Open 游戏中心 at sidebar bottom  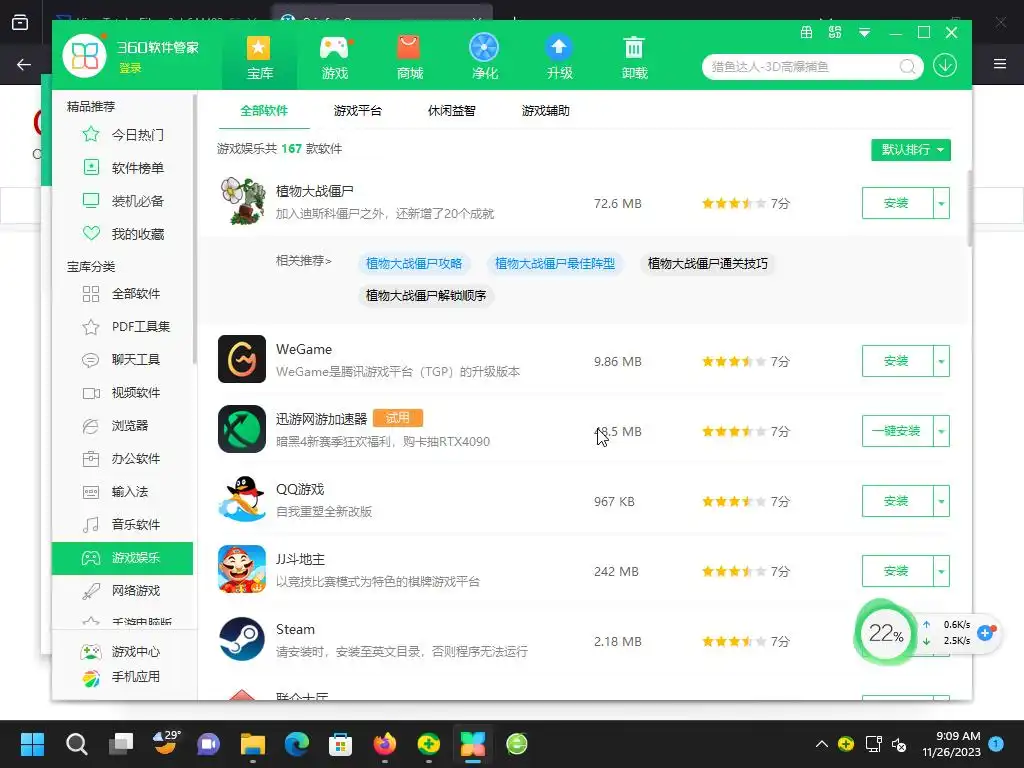tap(120, 652)
